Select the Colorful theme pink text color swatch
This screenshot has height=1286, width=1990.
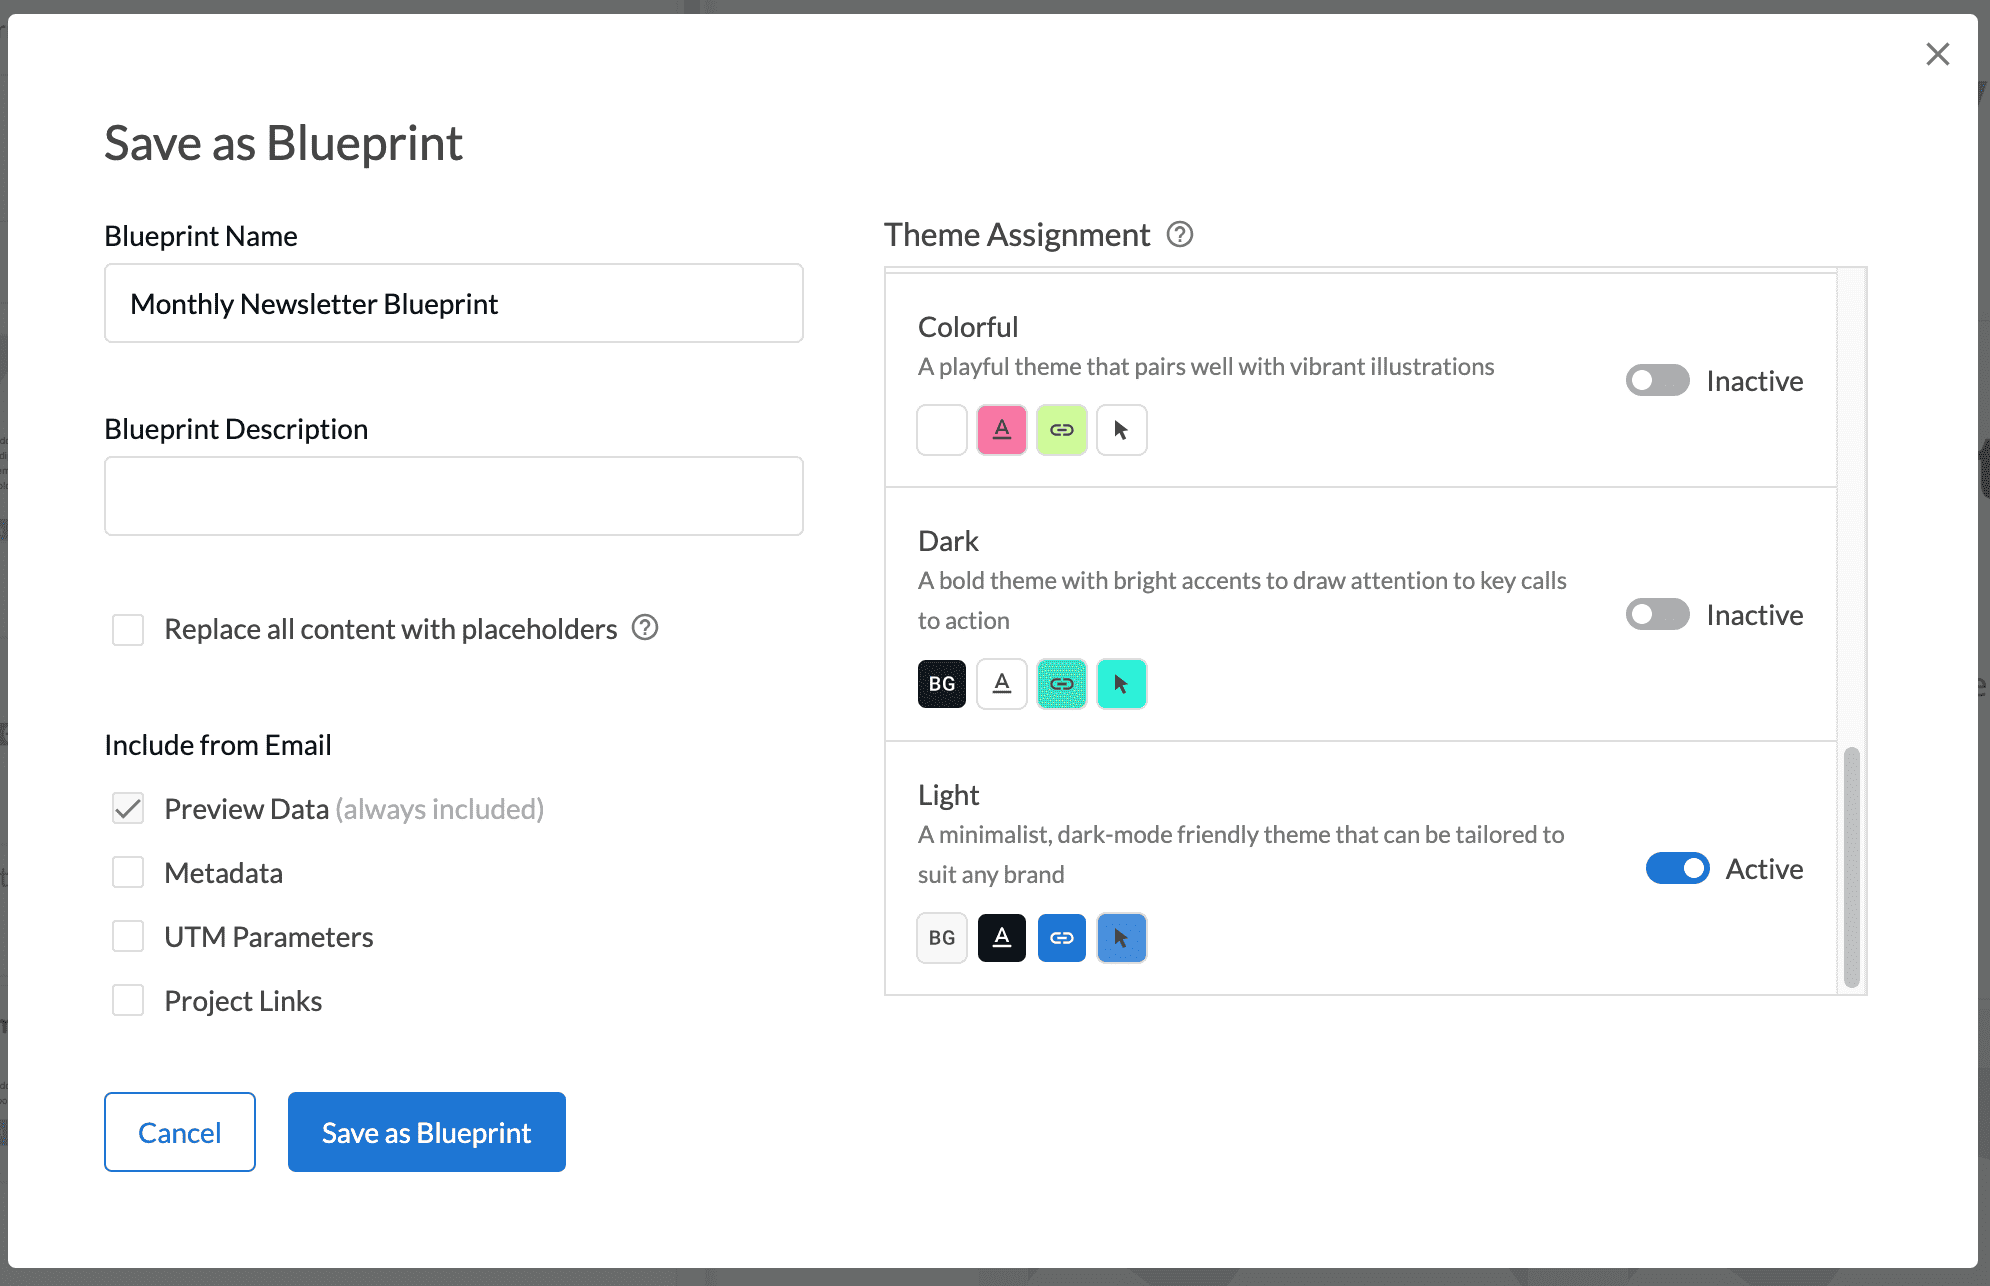point(1002,430)
